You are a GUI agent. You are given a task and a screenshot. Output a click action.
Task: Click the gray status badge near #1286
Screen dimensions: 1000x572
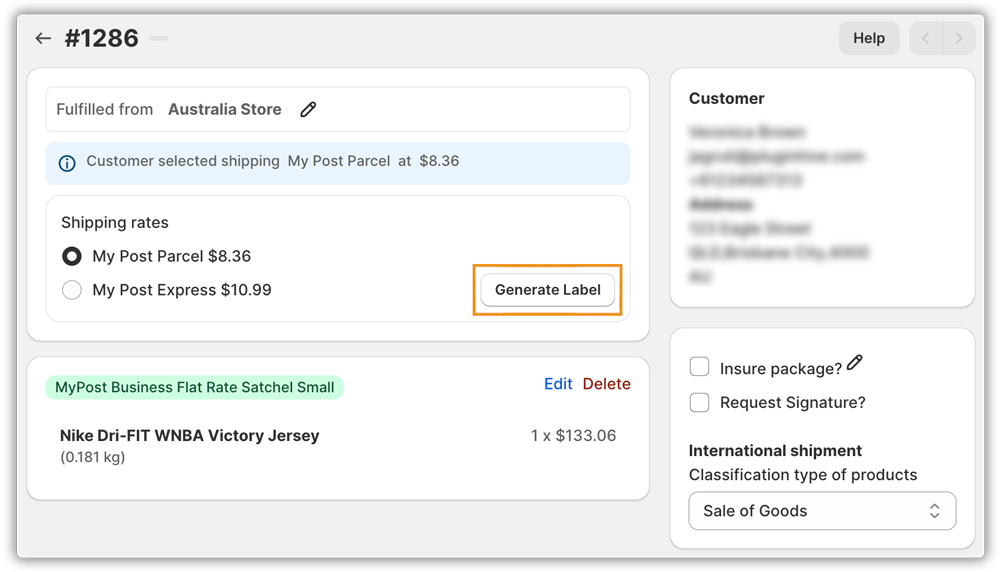pos(159,39)
